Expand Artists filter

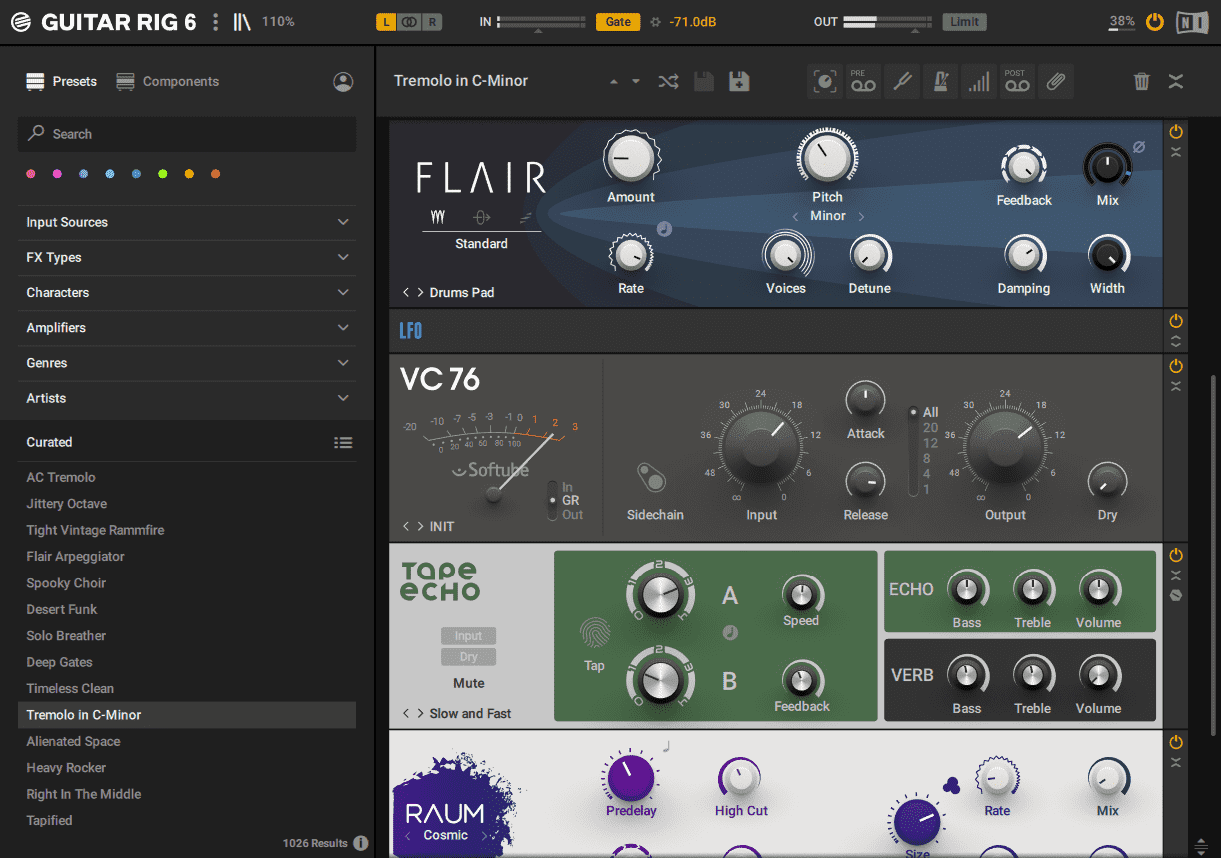point(187,398)
